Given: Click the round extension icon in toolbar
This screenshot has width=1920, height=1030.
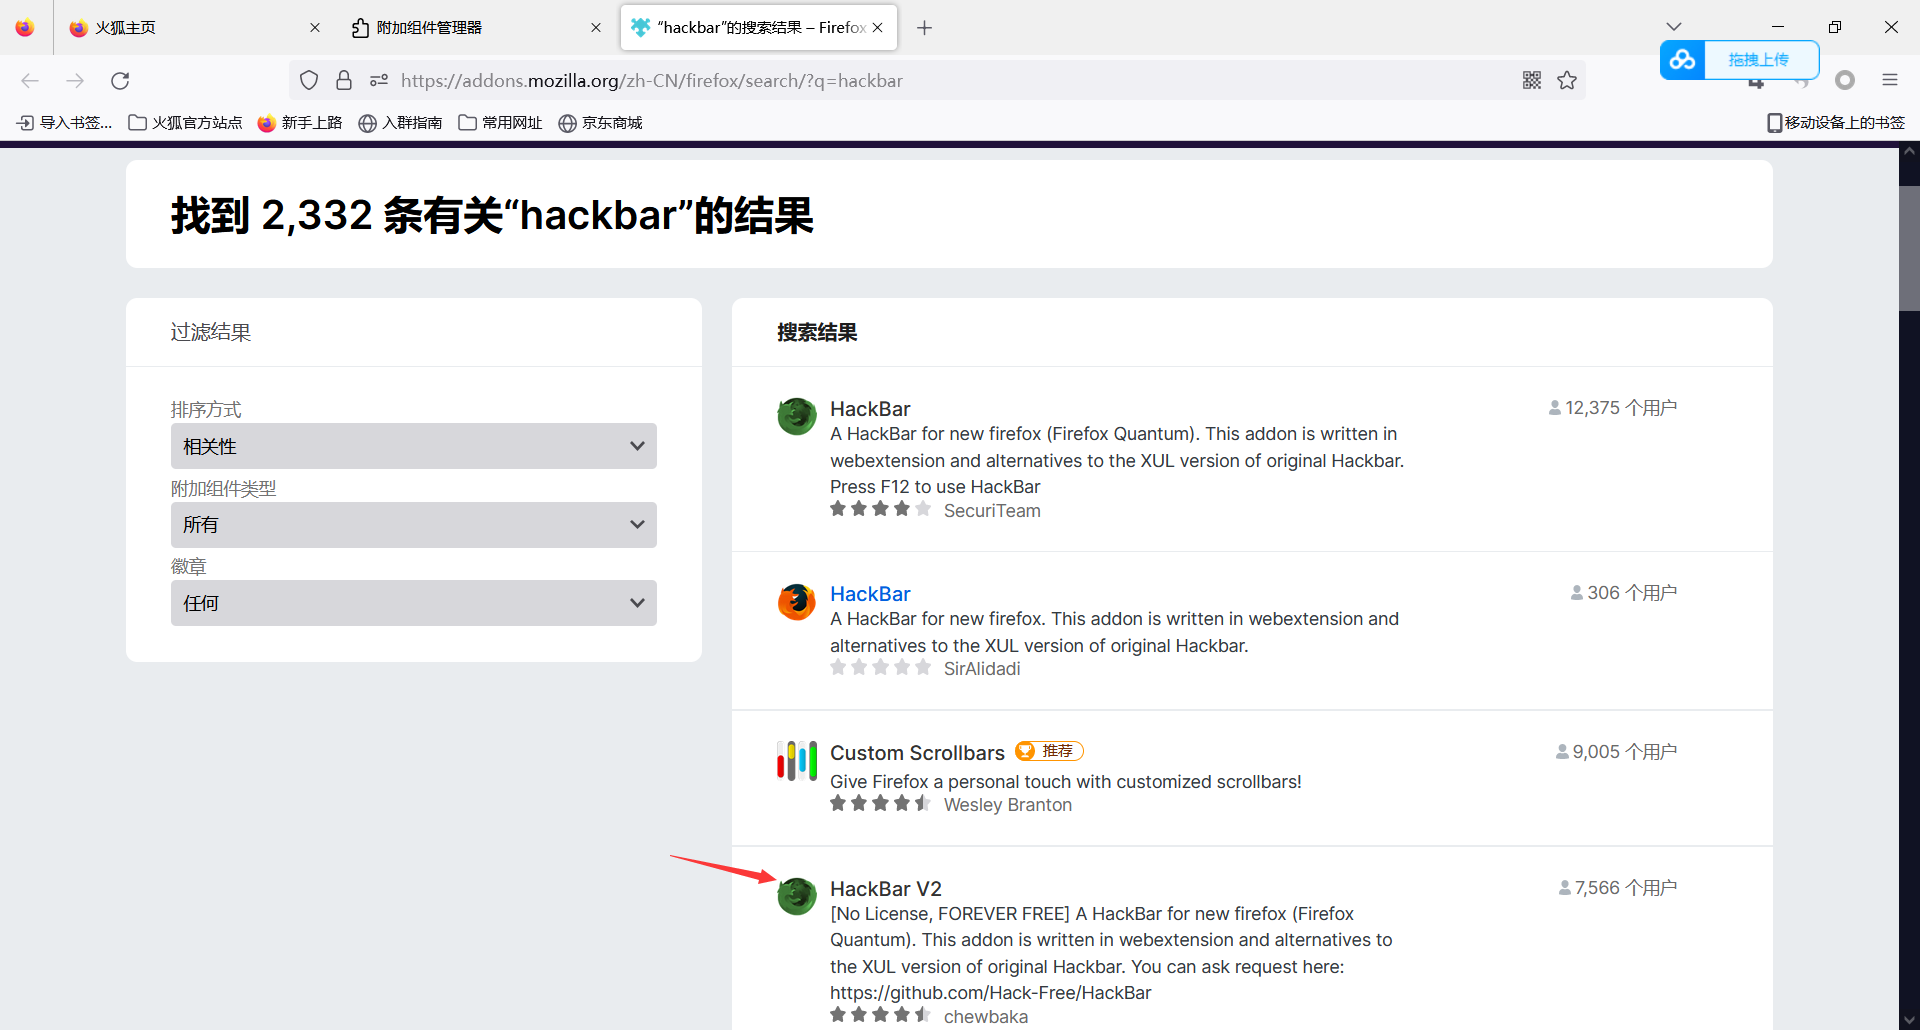Looking at the screenshot, I should click(1845, 80).
